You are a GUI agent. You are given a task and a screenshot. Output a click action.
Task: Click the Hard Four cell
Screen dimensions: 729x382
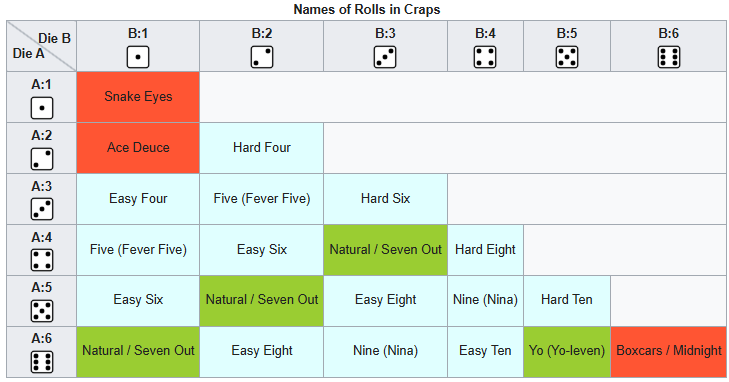tap(262, 148)
